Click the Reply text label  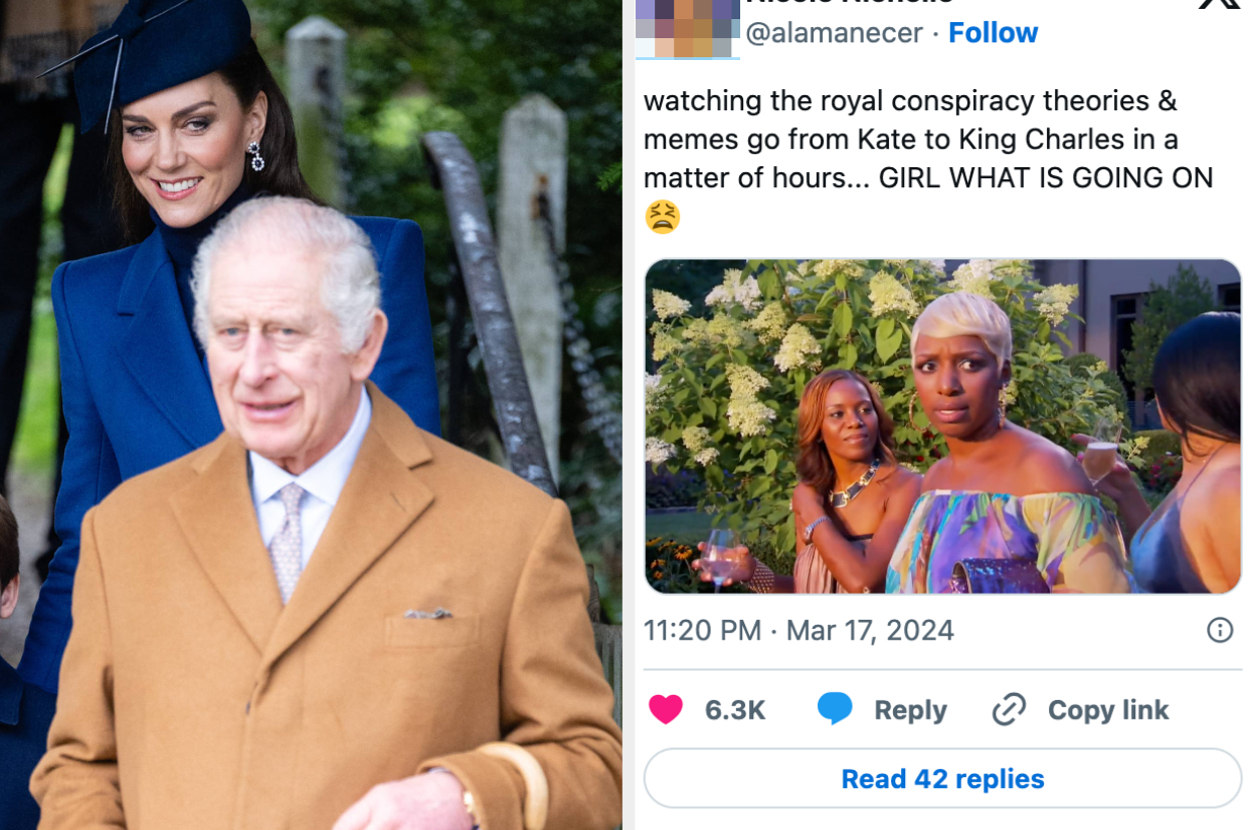tap(910, 710)
